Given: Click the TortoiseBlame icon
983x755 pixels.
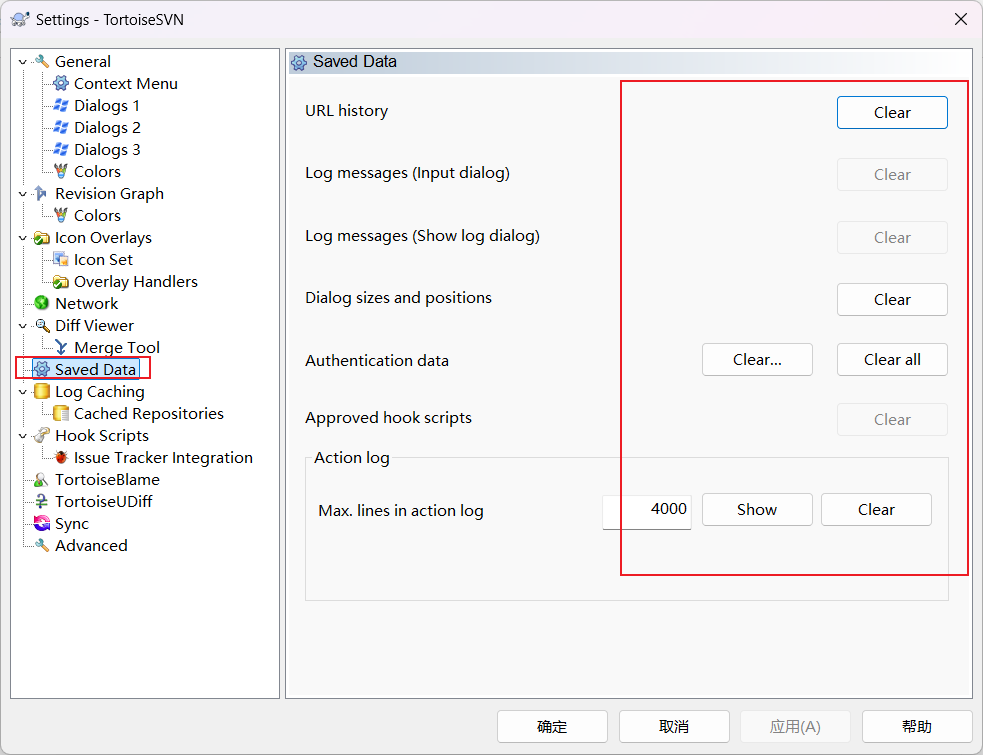Looking at the screenshot, I should (x=41, y=480).
